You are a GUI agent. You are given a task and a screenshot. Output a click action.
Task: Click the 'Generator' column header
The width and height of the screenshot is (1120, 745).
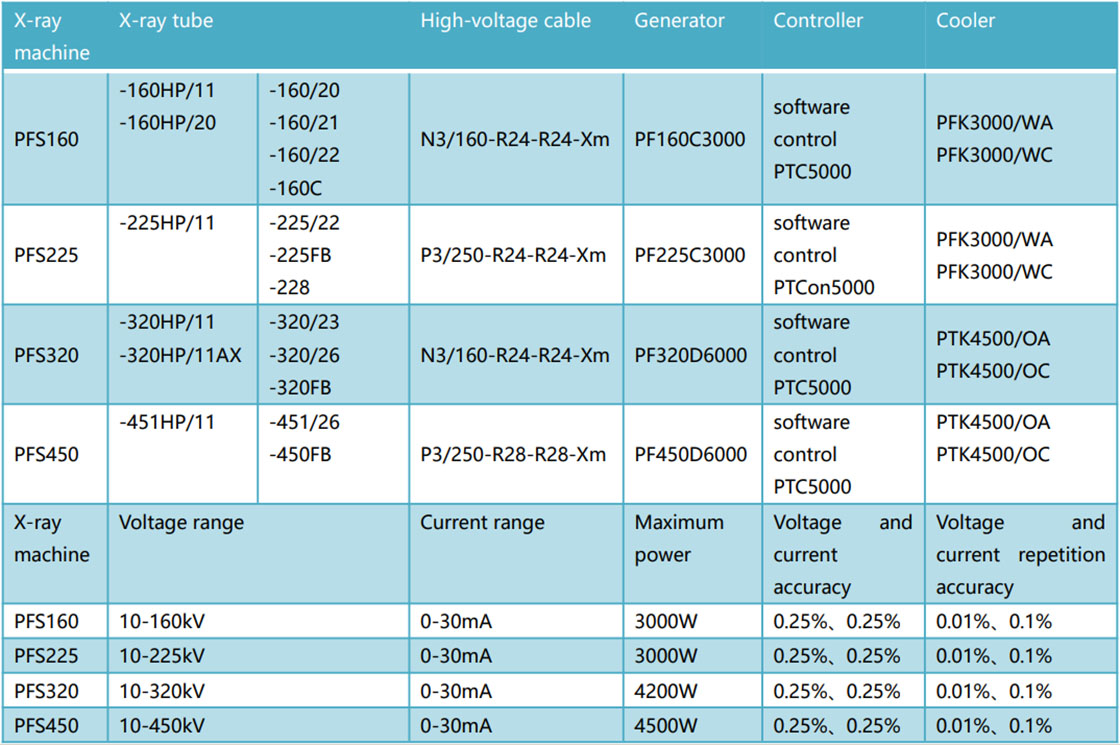coord(679,21)
